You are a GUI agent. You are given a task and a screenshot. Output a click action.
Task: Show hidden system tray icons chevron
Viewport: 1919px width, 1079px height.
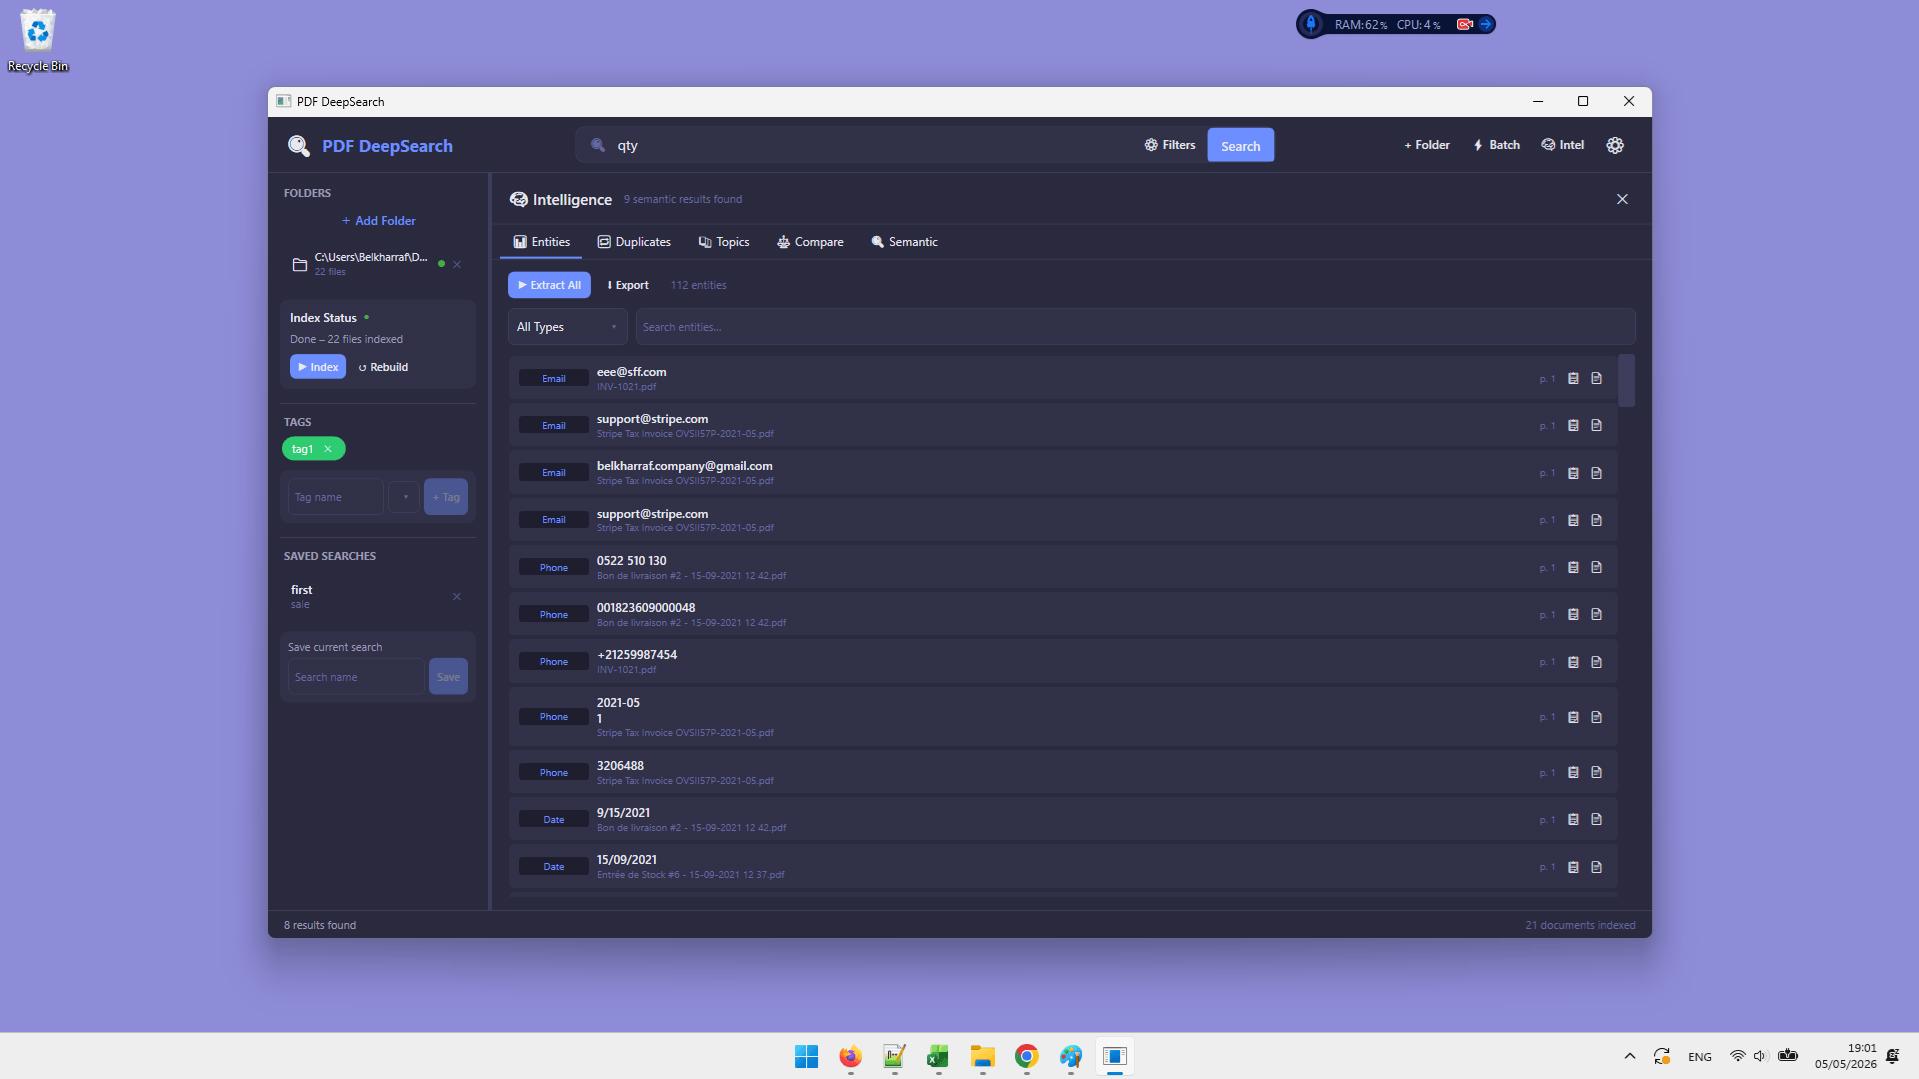(1629, 1056)
